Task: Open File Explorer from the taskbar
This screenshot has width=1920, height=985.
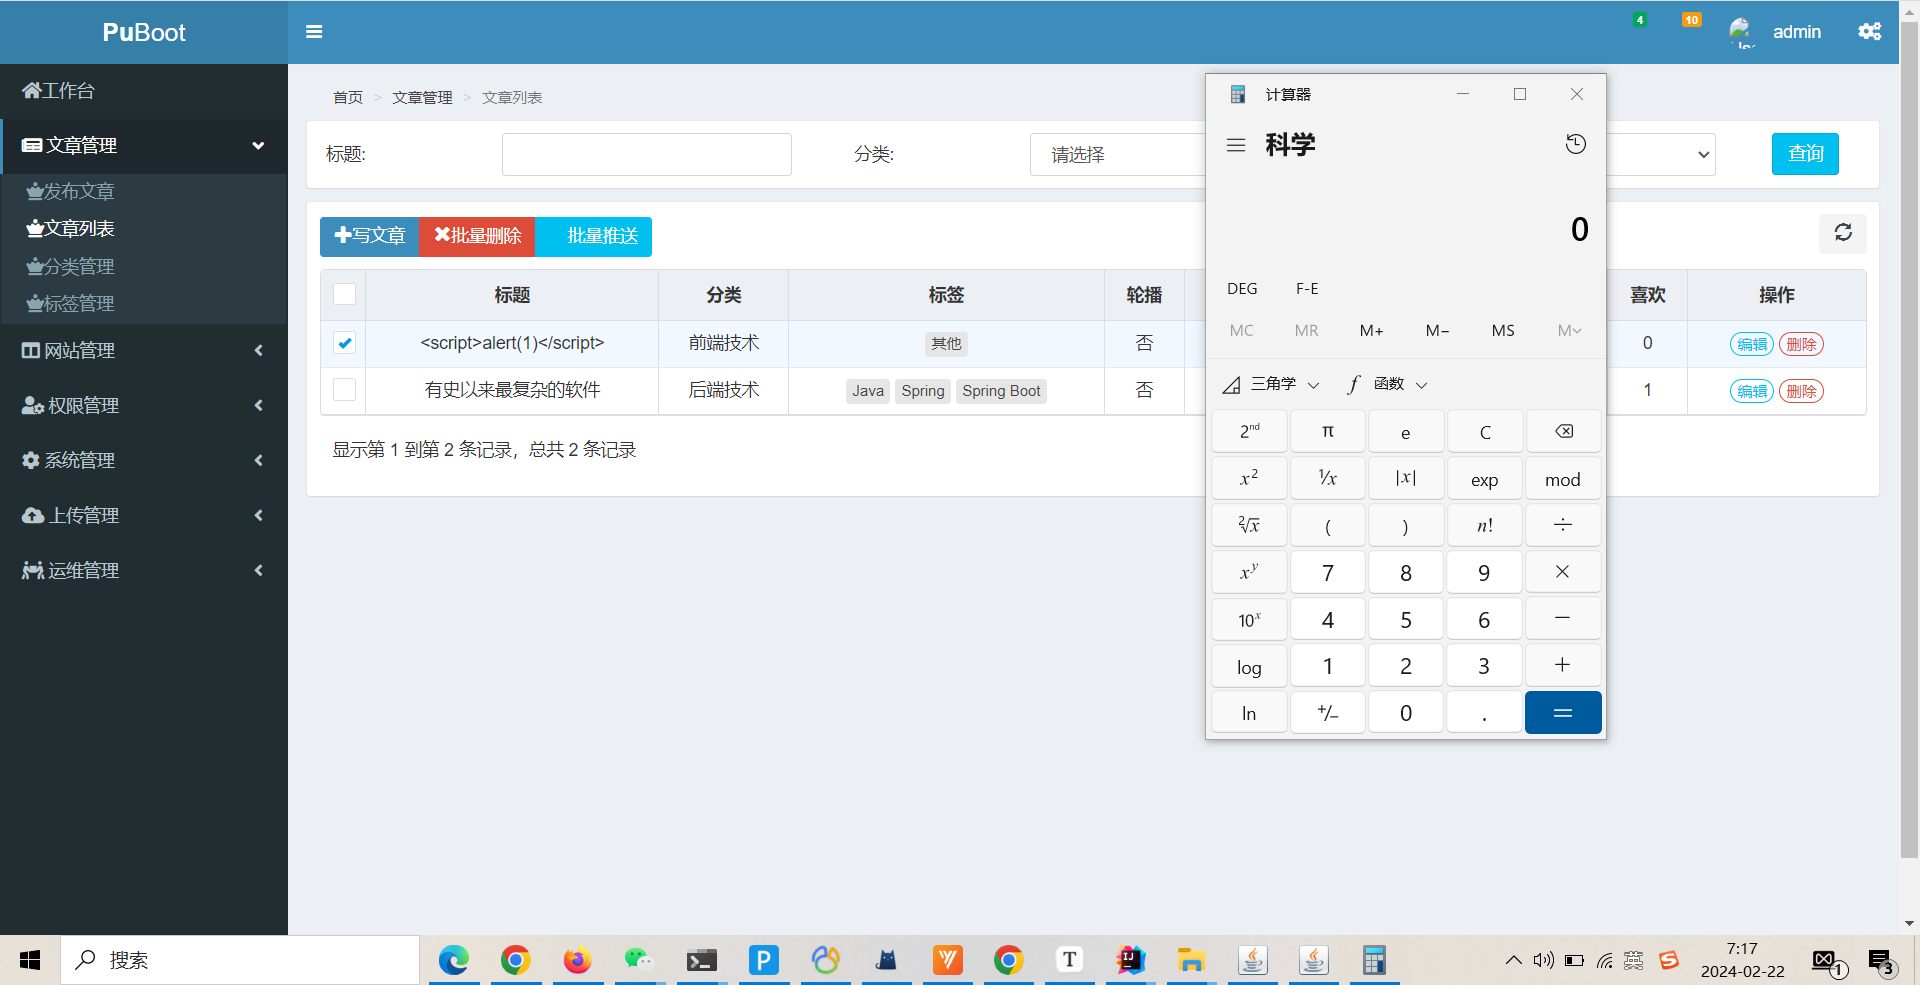Action: [1191, 960]
